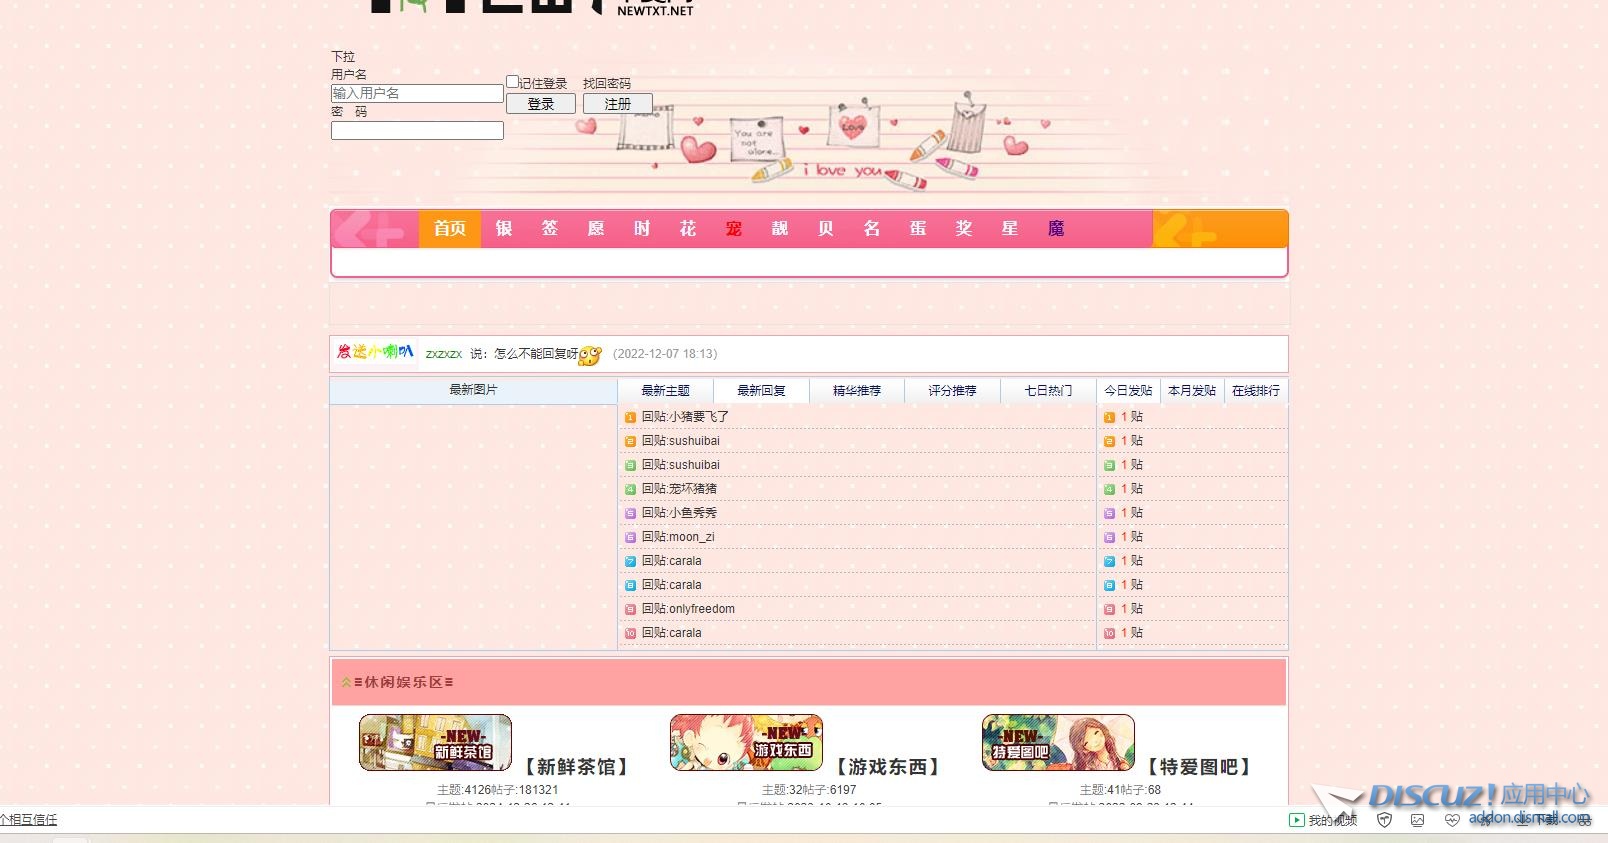
Task: Click the 特爱图吧 forum banner image
Action: tap(1058, 743)
